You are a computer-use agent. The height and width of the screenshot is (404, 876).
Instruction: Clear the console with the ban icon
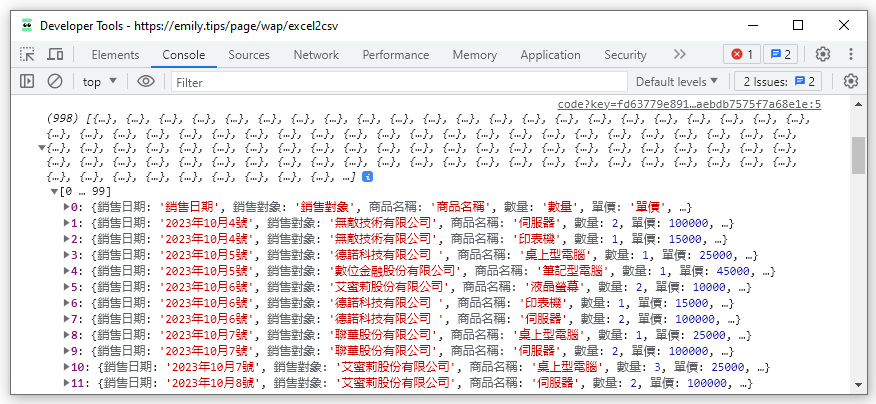[54, 82]
